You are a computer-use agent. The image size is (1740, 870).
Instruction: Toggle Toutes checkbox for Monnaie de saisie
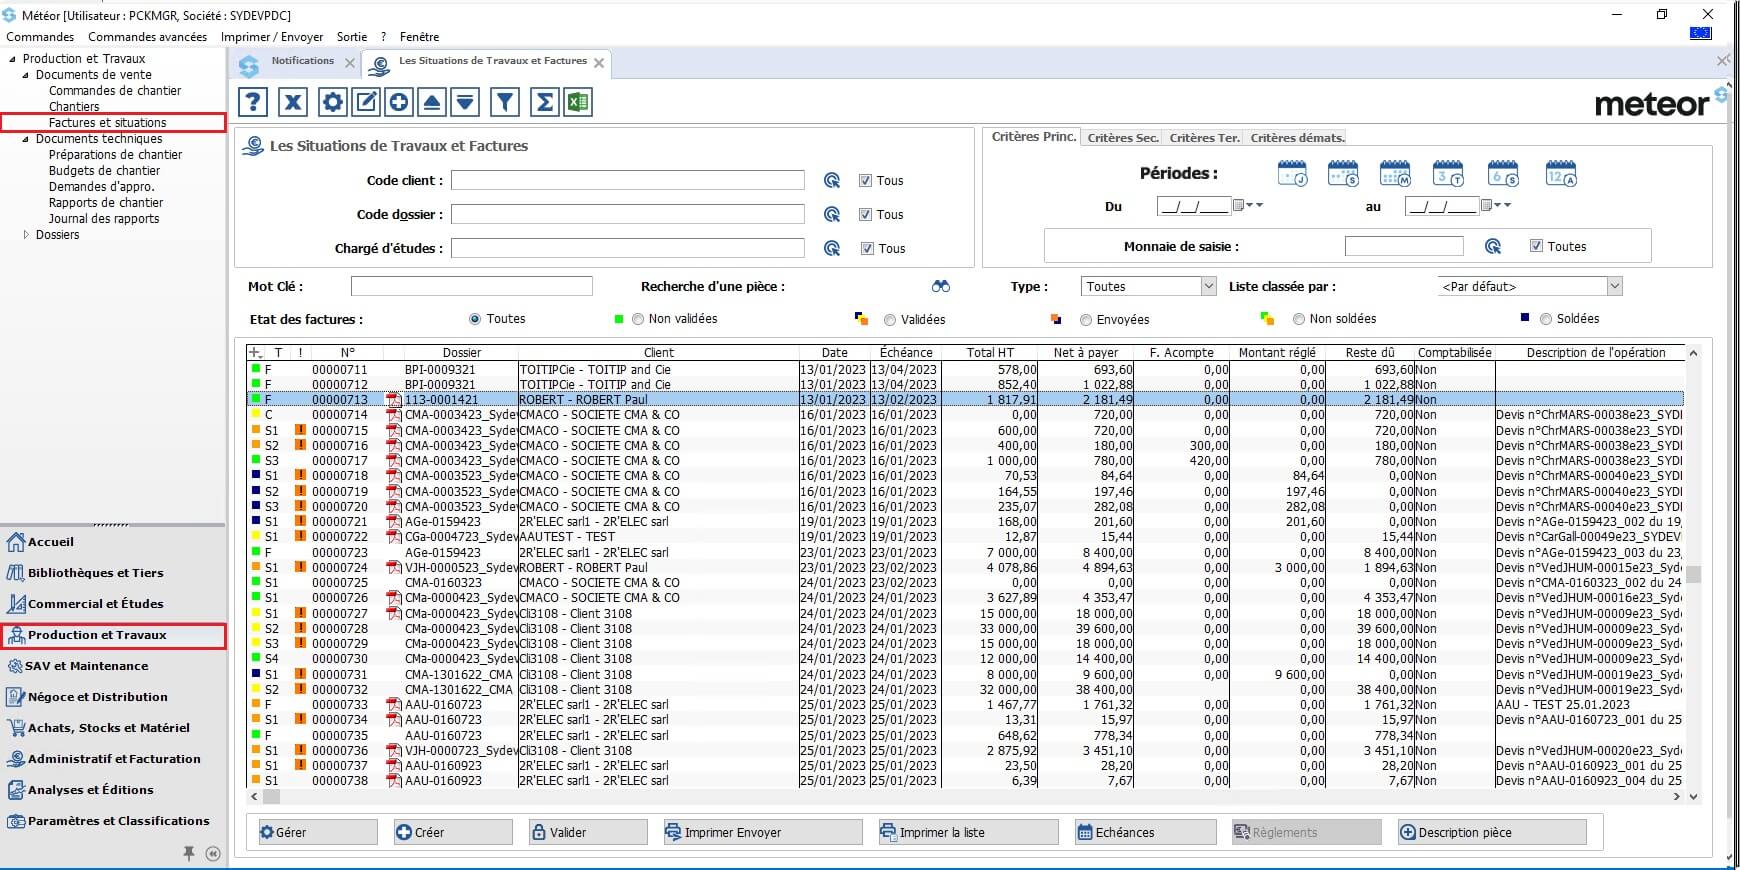1536,246
